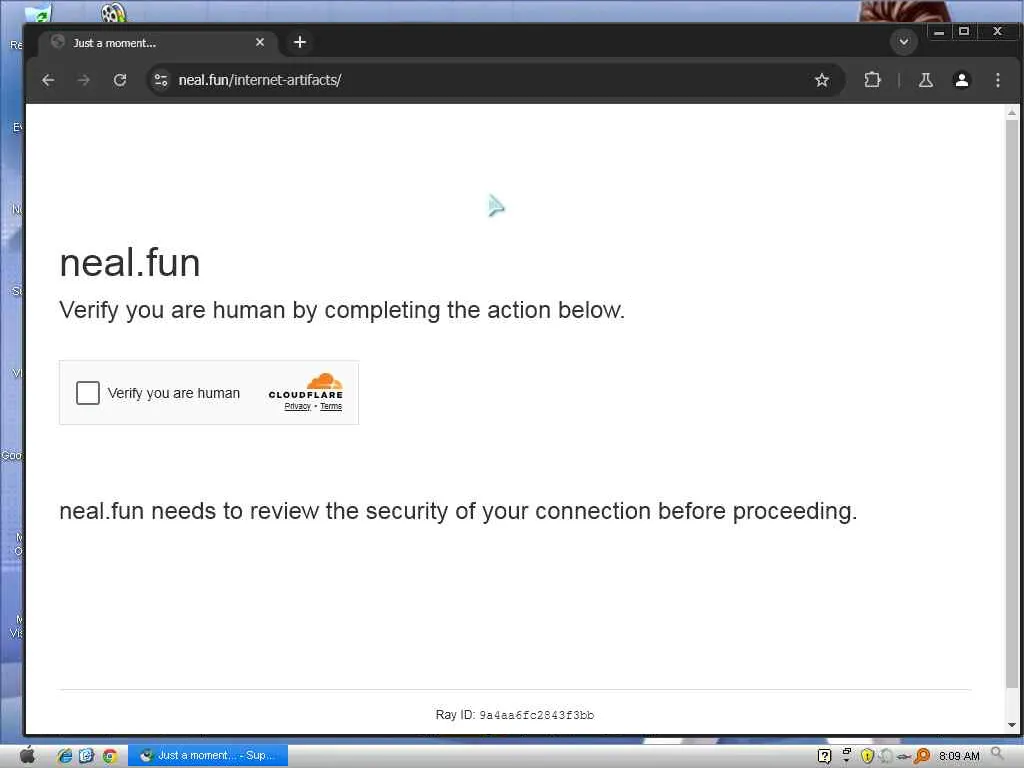This screenshot has width=1024, height=768.
Task: Click the forward navigation arrow
Action: (84, 80)
